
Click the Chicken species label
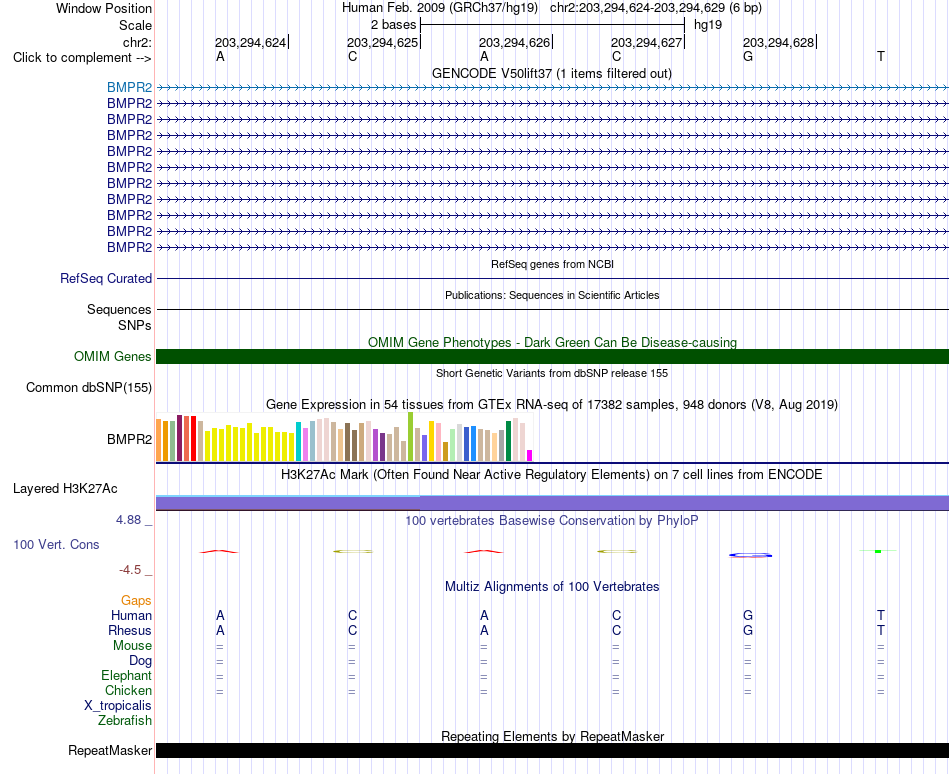(128, 690)
